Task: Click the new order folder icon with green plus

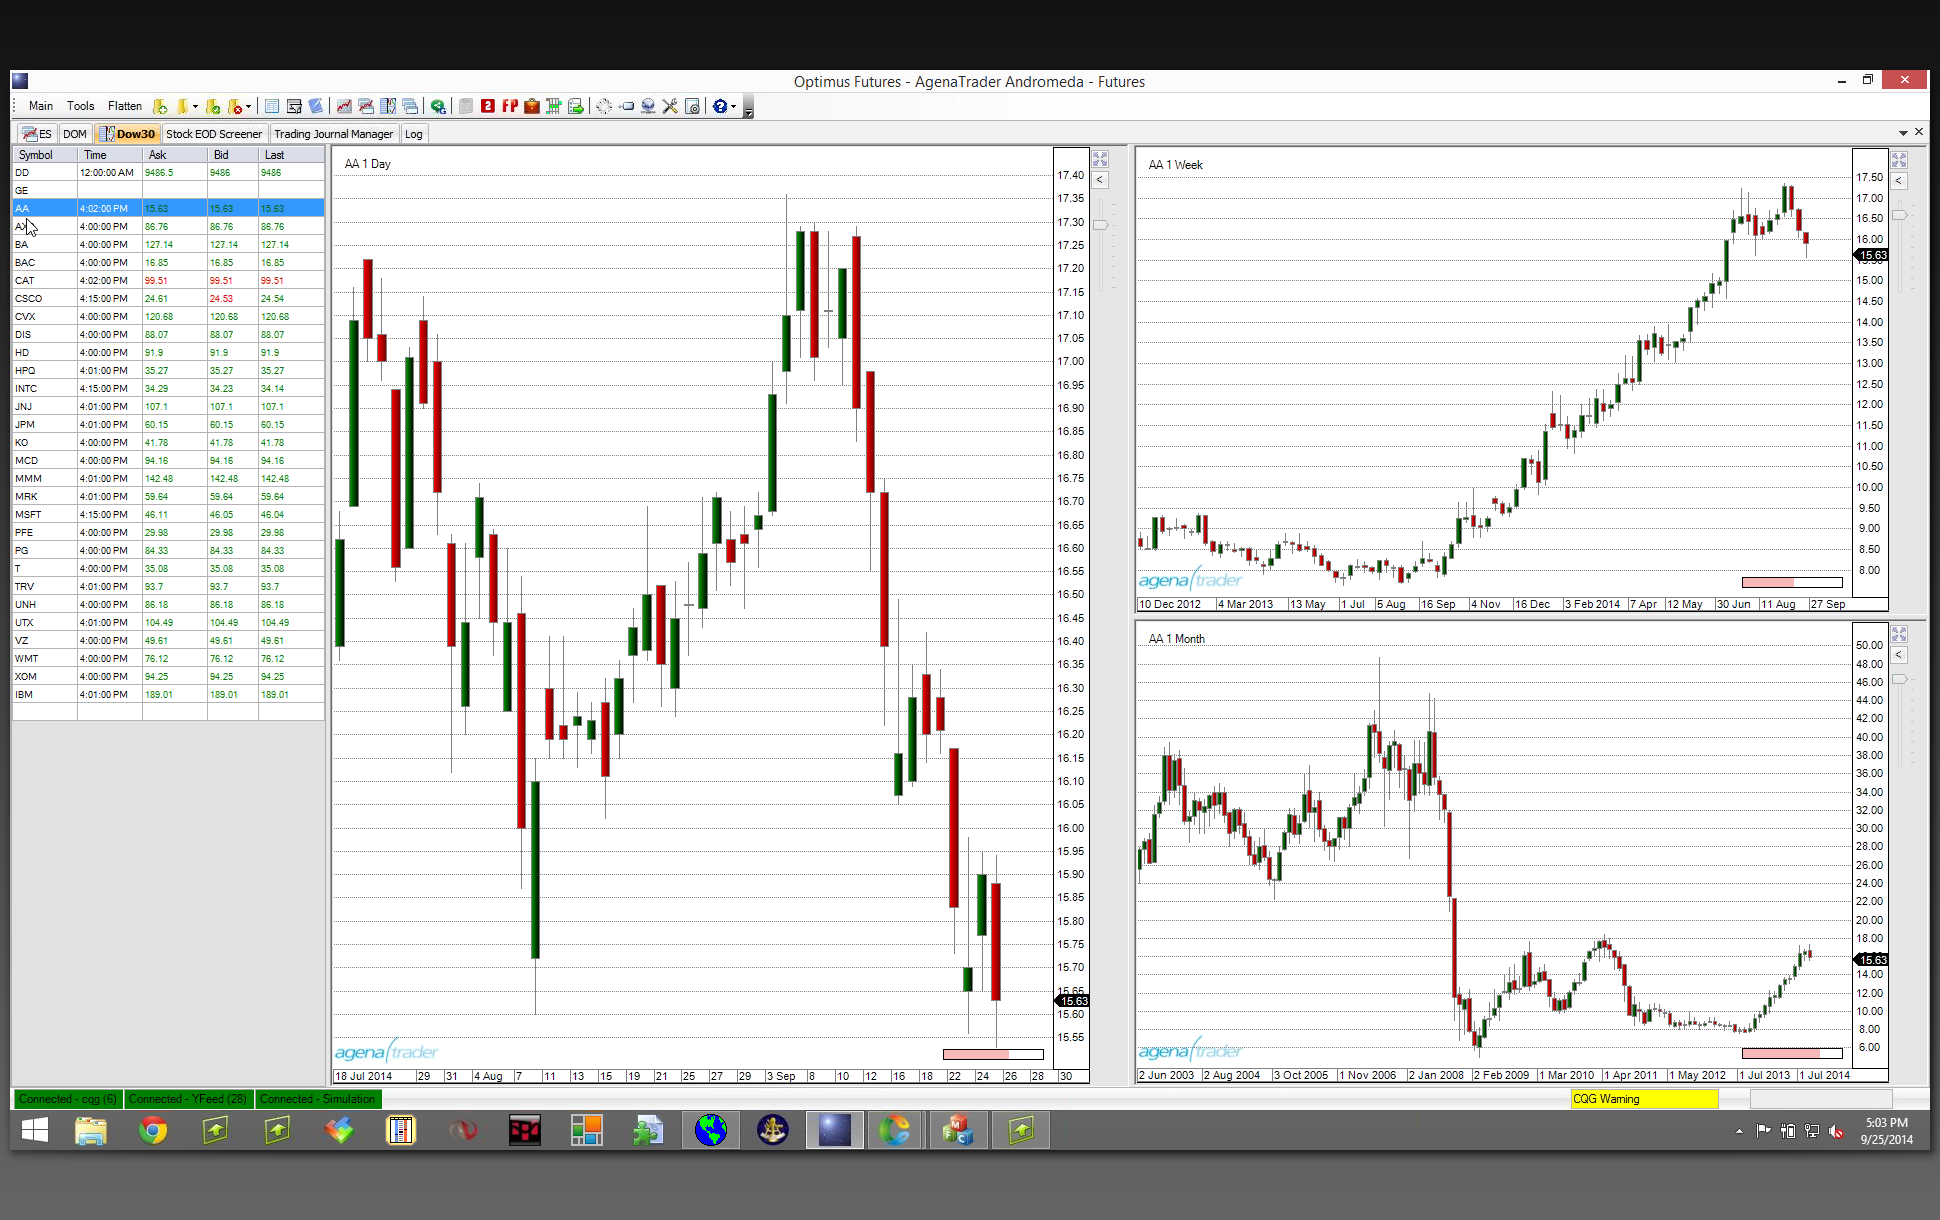Action: [160, 106]
